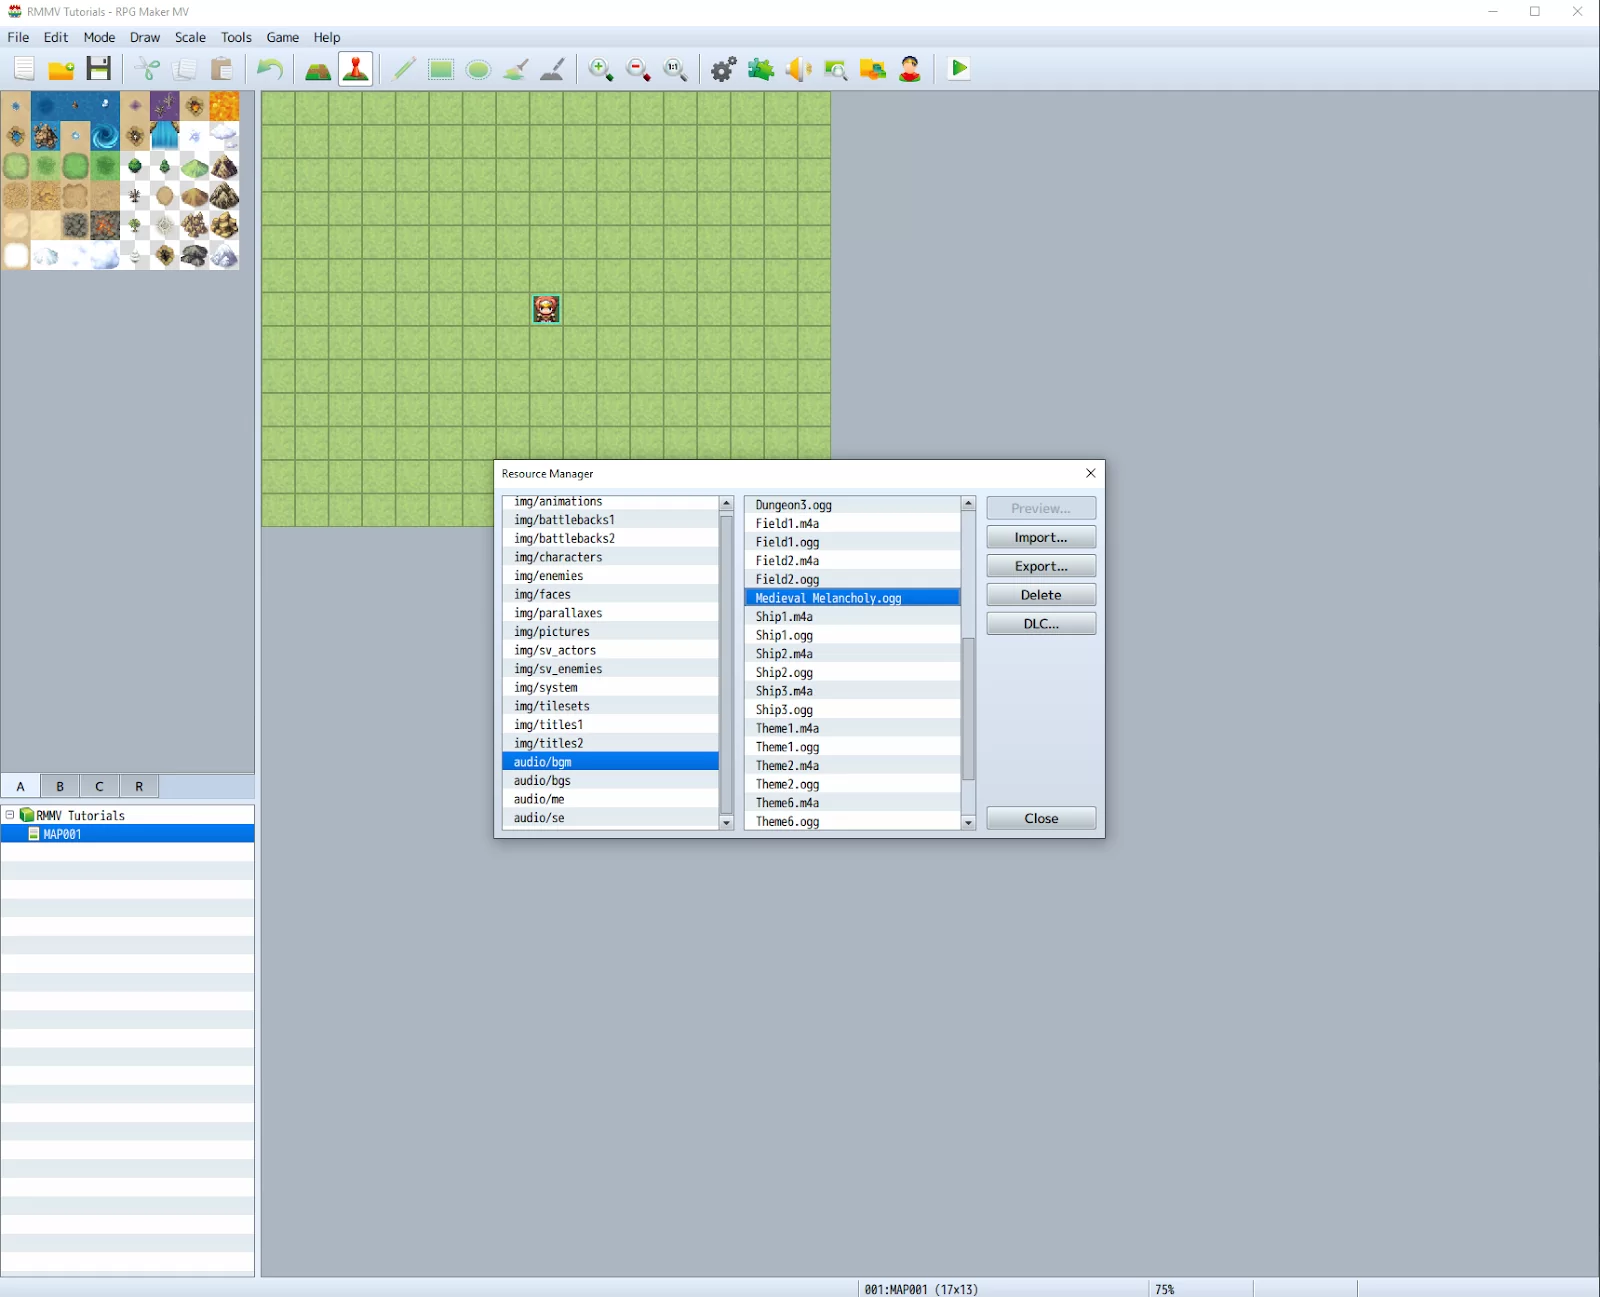Select the Ellipse draw tool
Screen dimensions: 1600x1297
pyautogui.click(x=478, y=69)
